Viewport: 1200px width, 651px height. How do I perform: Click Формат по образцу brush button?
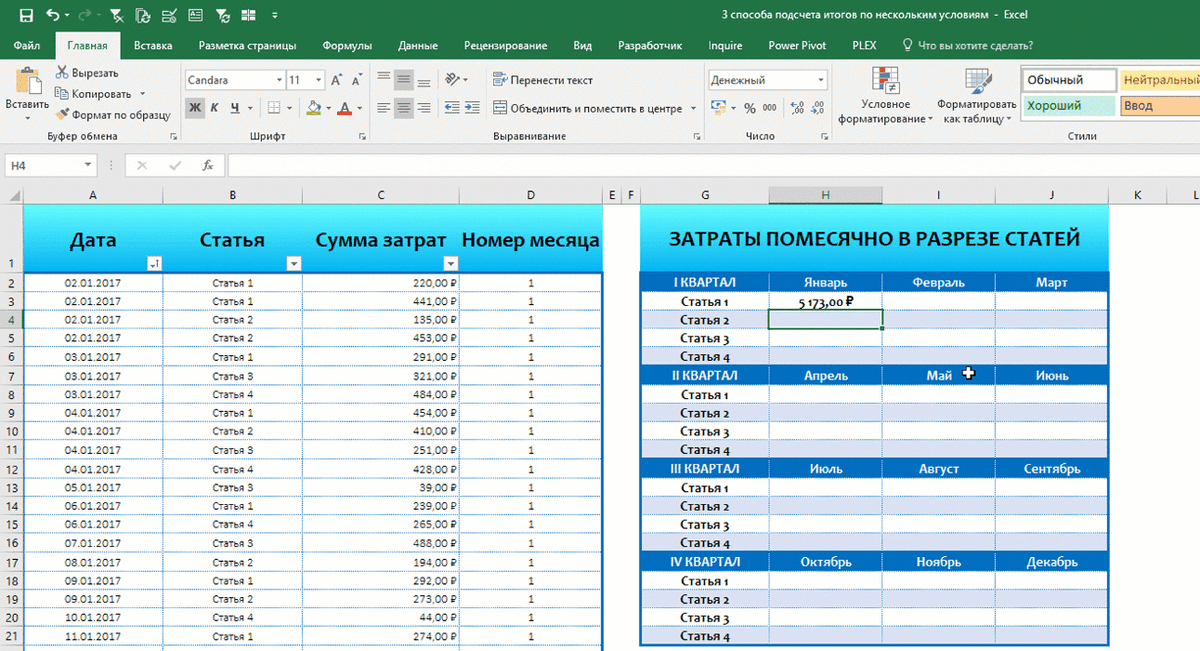pos(114,115)
